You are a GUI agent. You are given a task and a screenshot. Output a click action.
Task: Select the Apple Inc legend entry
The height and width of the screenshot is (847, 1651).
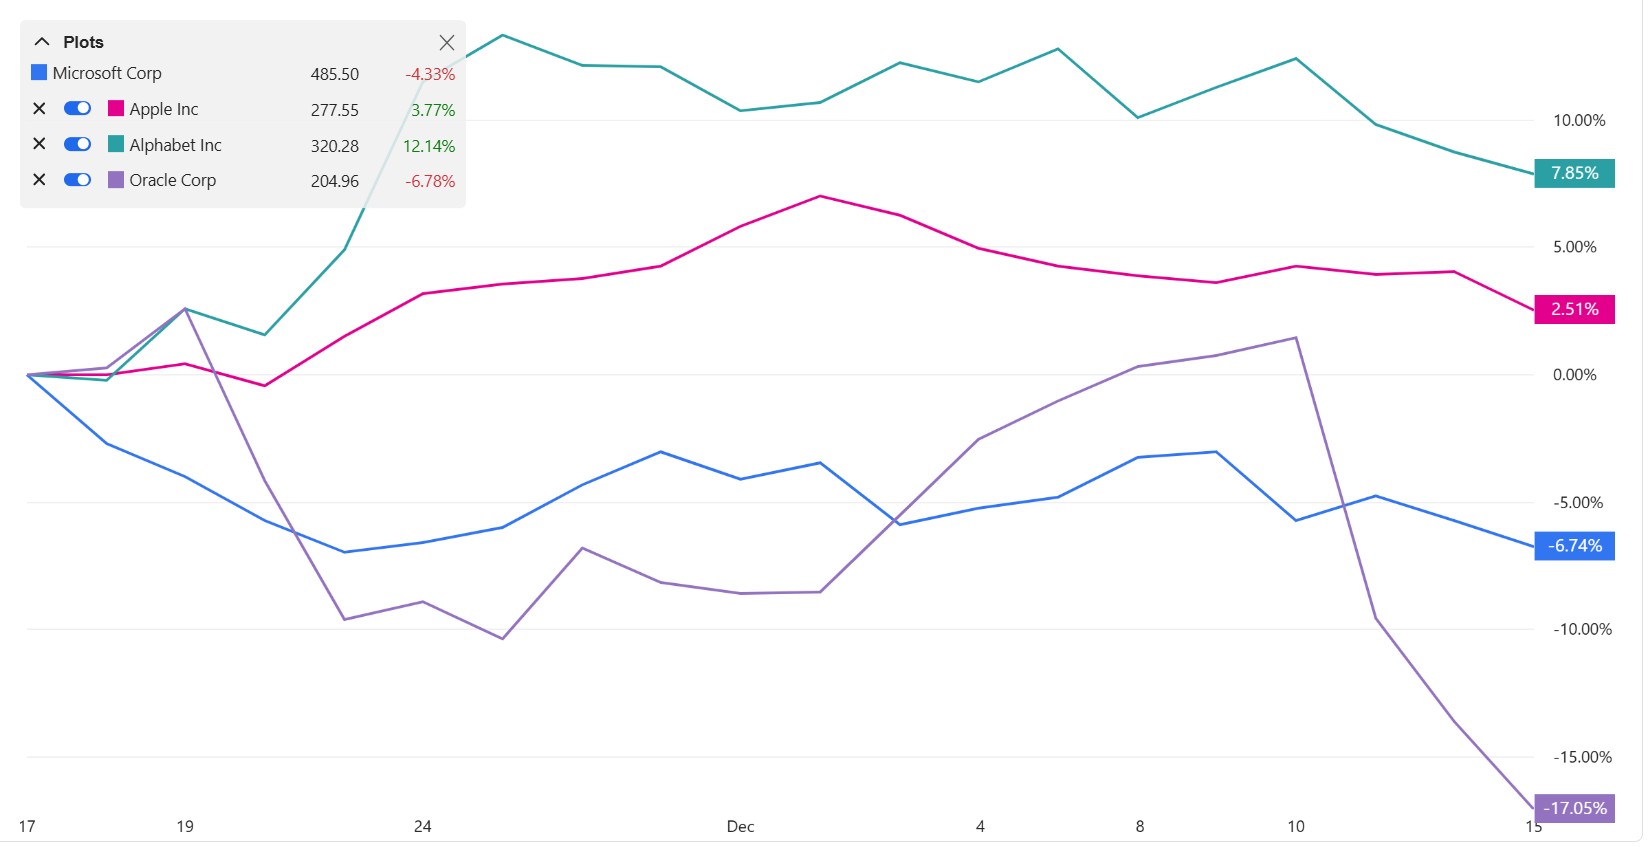pos(163,109)
